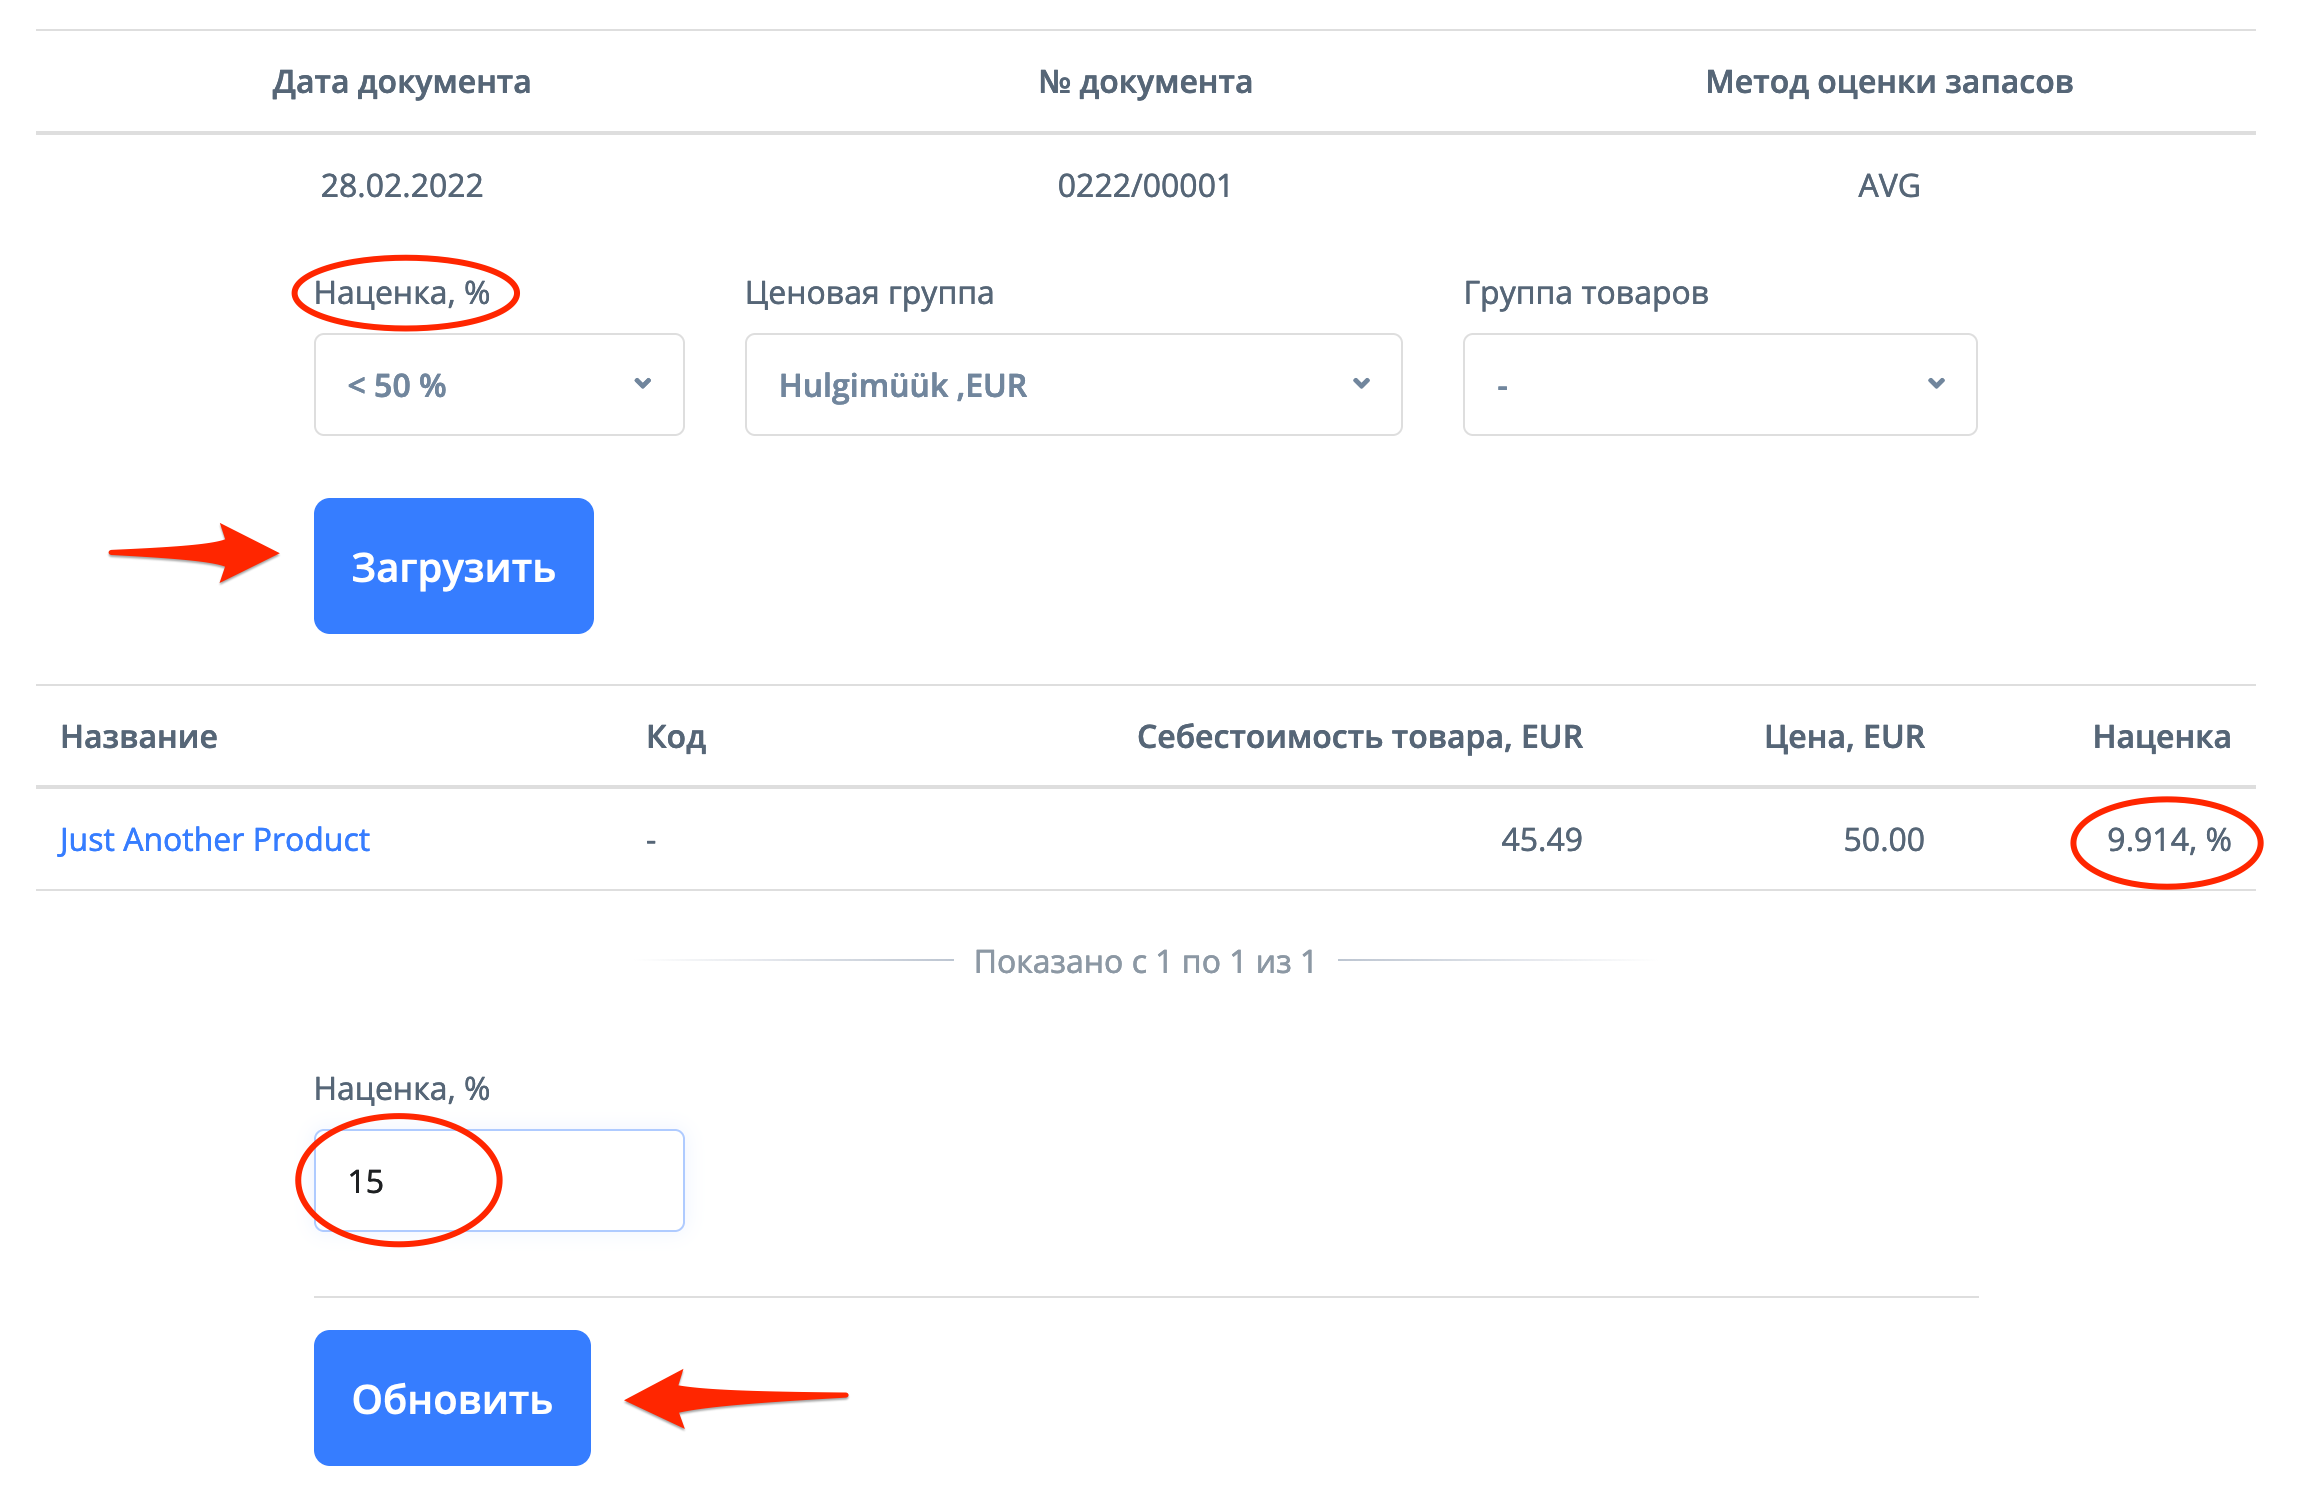The width and height of the screenshot is (2316, 1508).
Task: Click the chevron in the Группа товаров selector
Action: (x=1936, y=384)
